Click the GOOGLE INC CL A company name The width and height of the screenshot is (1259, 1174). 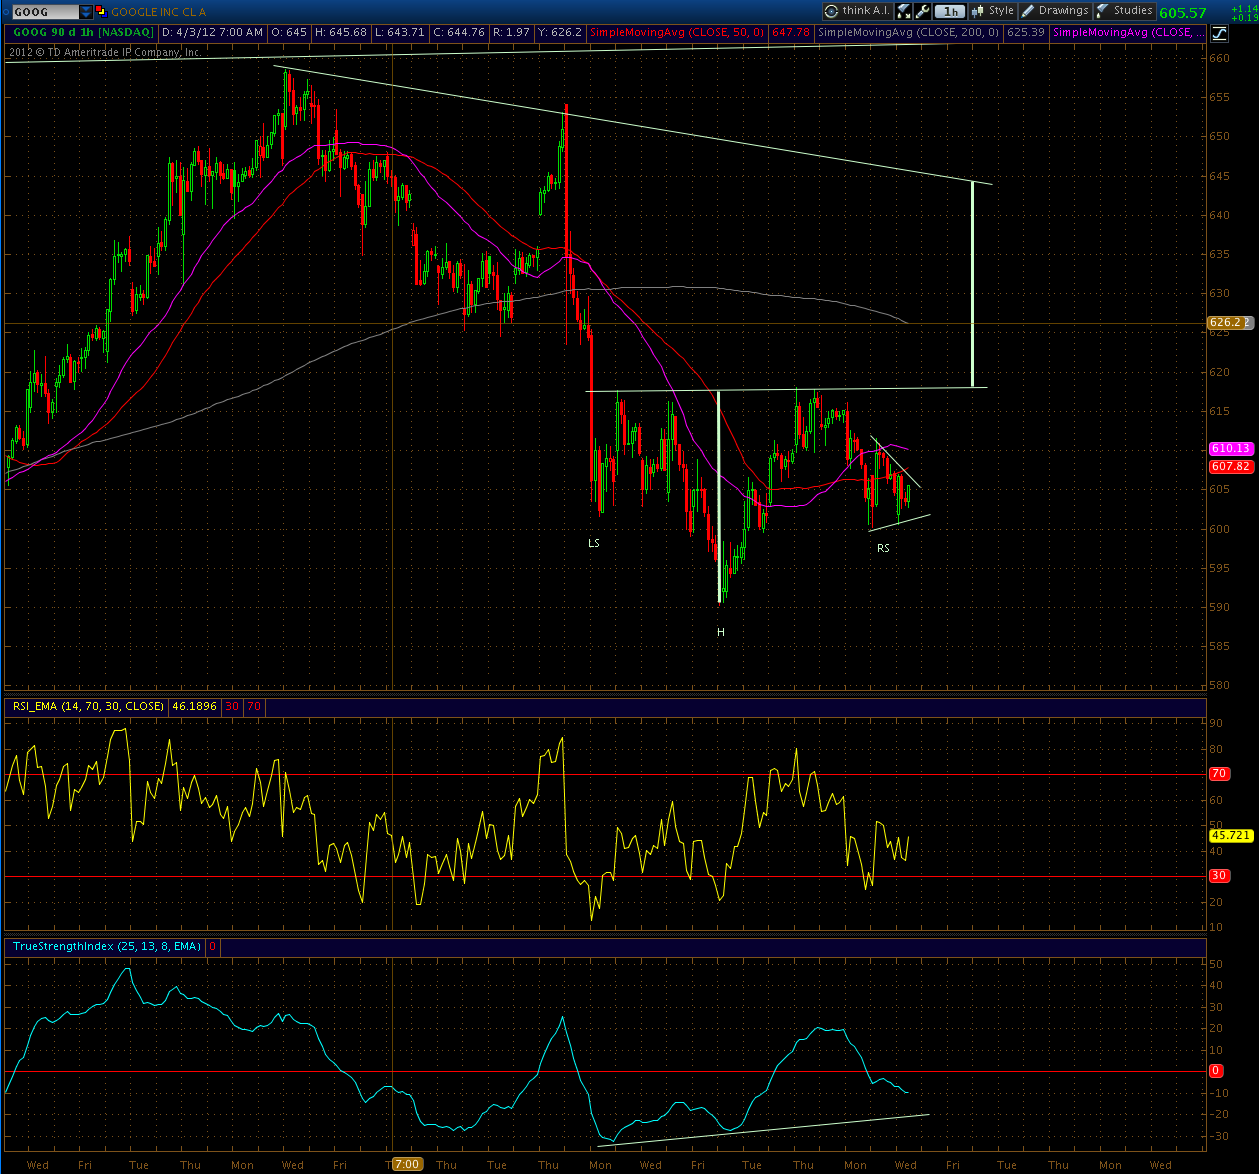click(x=158, y=12)
